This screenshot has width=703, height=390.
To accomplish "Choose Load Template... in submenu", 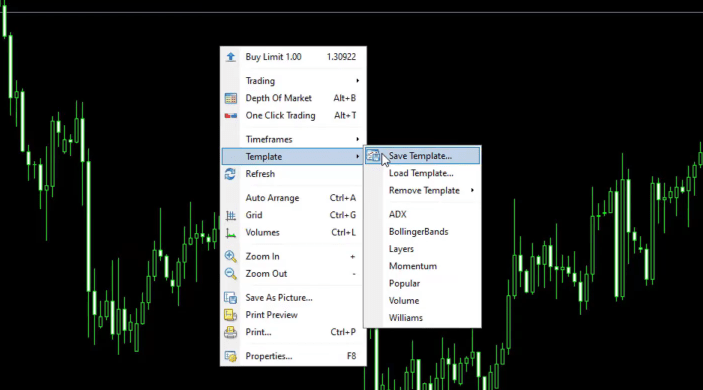I will (x=422, y=173).
